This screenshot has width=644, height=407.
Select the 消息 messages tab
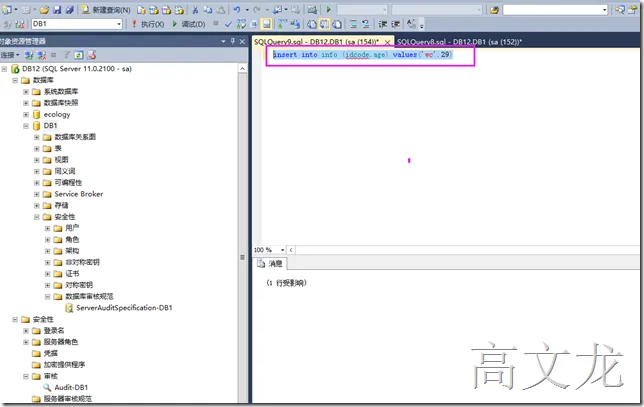pos(270,264)
